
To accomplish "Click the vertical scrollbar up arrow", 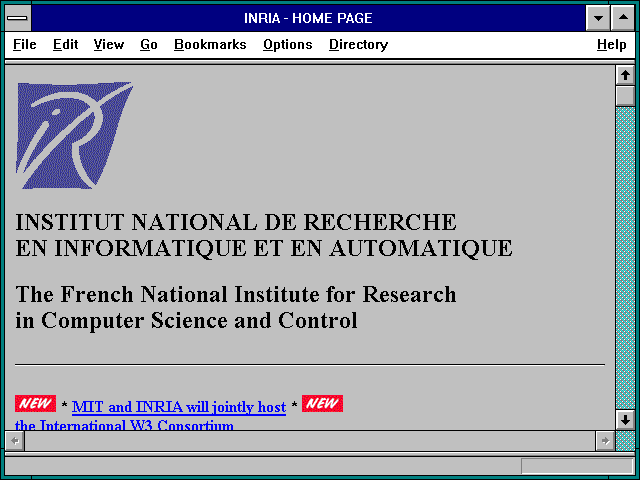I will click(x=625, y=76).
